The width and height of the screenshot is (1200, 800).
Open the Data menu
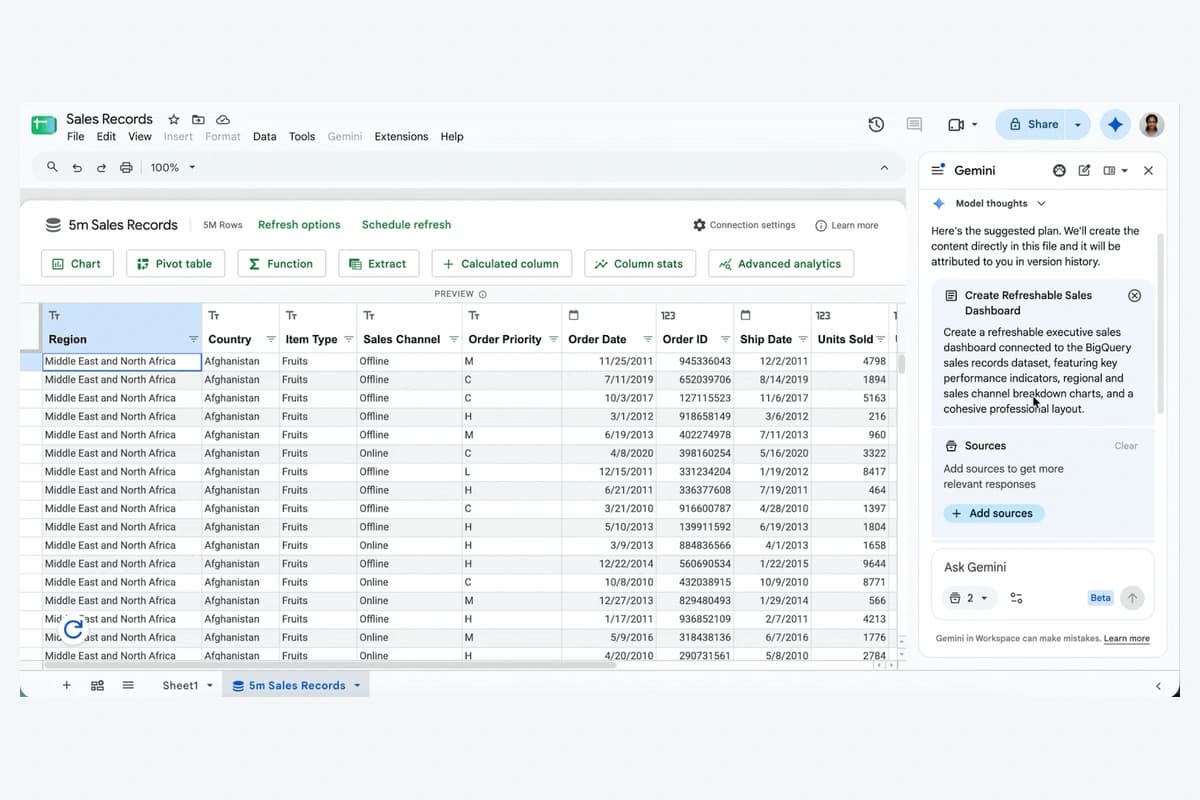click(x=265, y=137)
